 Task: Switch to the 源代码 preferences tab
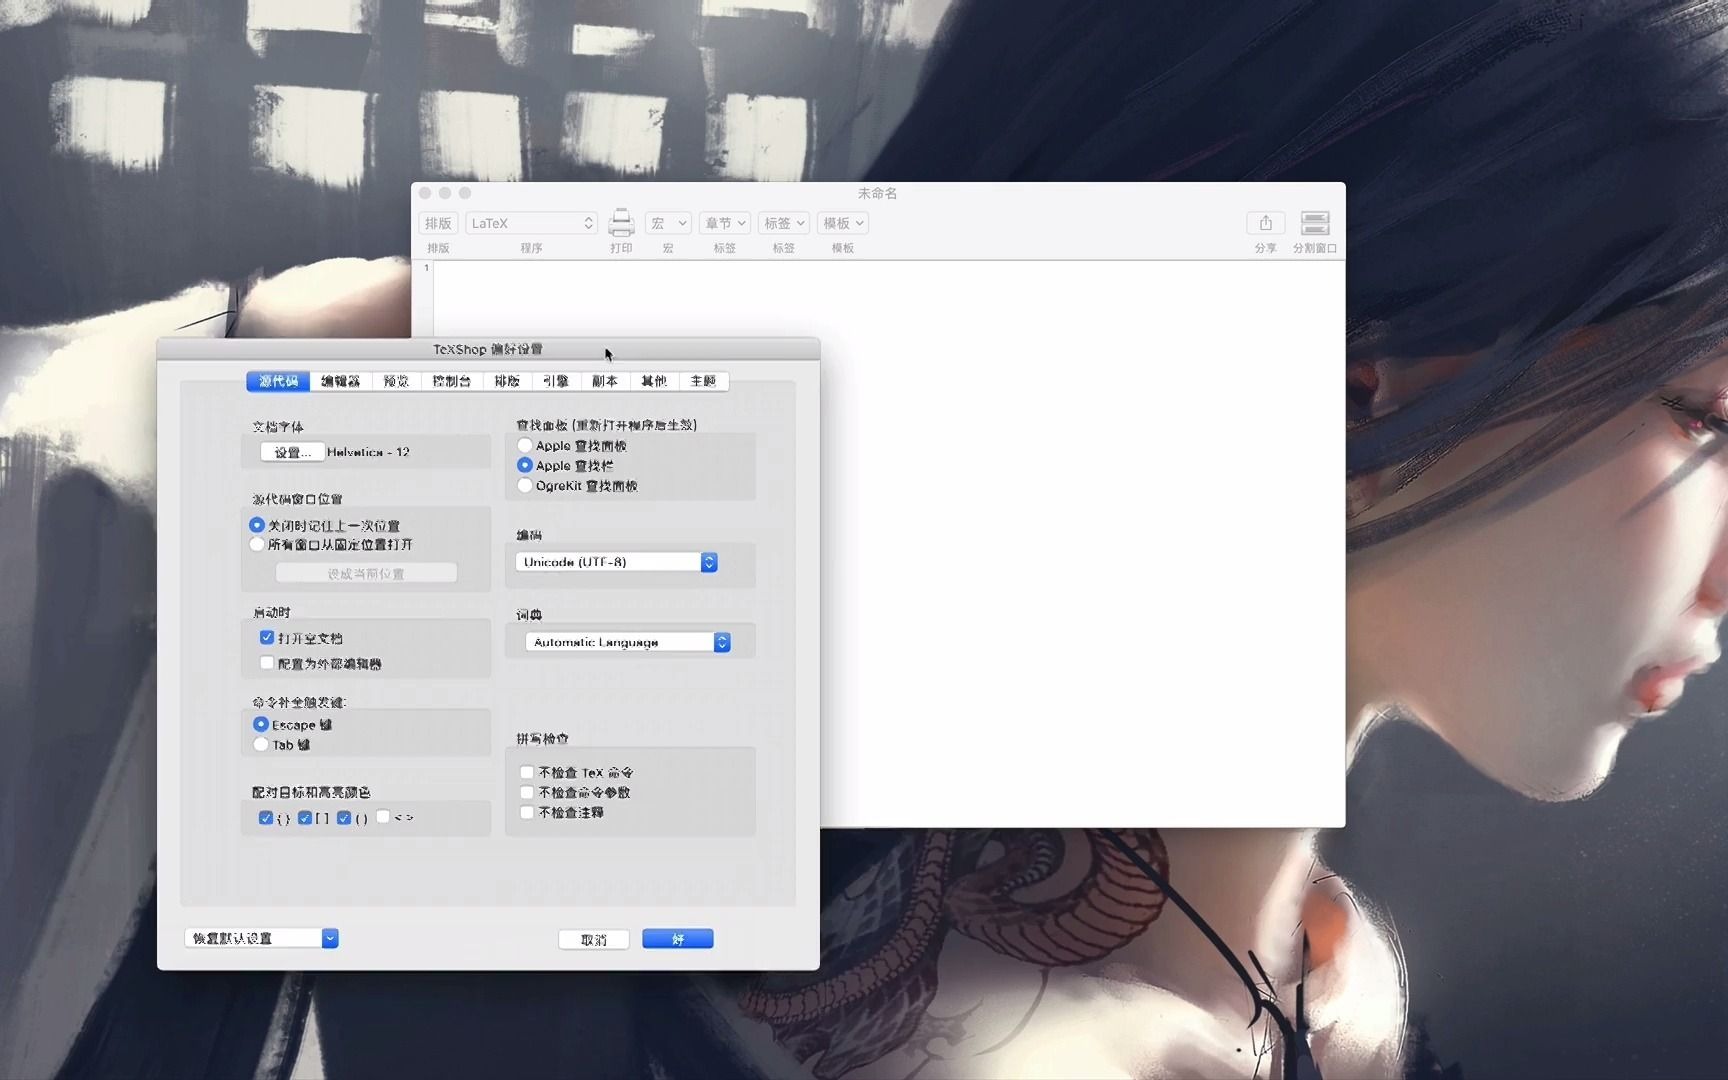pyautogui.click(x=278, y=381)
